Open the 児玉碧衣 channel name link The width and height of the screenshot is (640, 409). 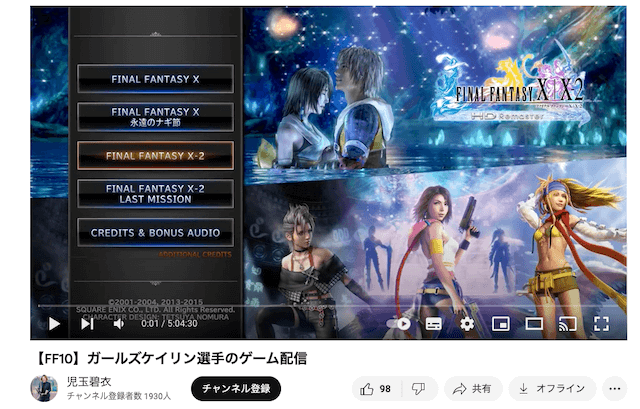89,382
